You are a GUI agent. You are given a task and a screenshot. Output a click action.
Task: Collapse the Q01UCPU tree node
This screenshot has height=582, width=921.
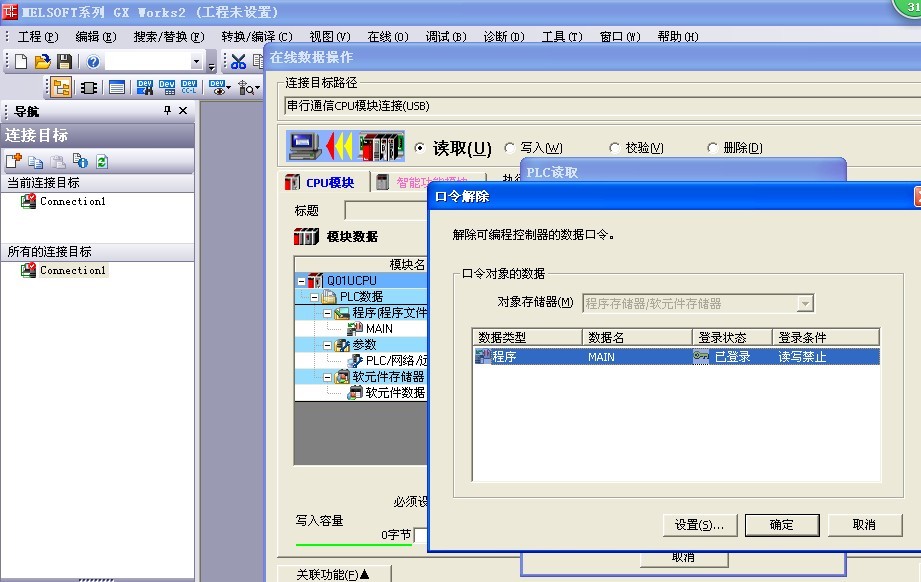[301, 281]
